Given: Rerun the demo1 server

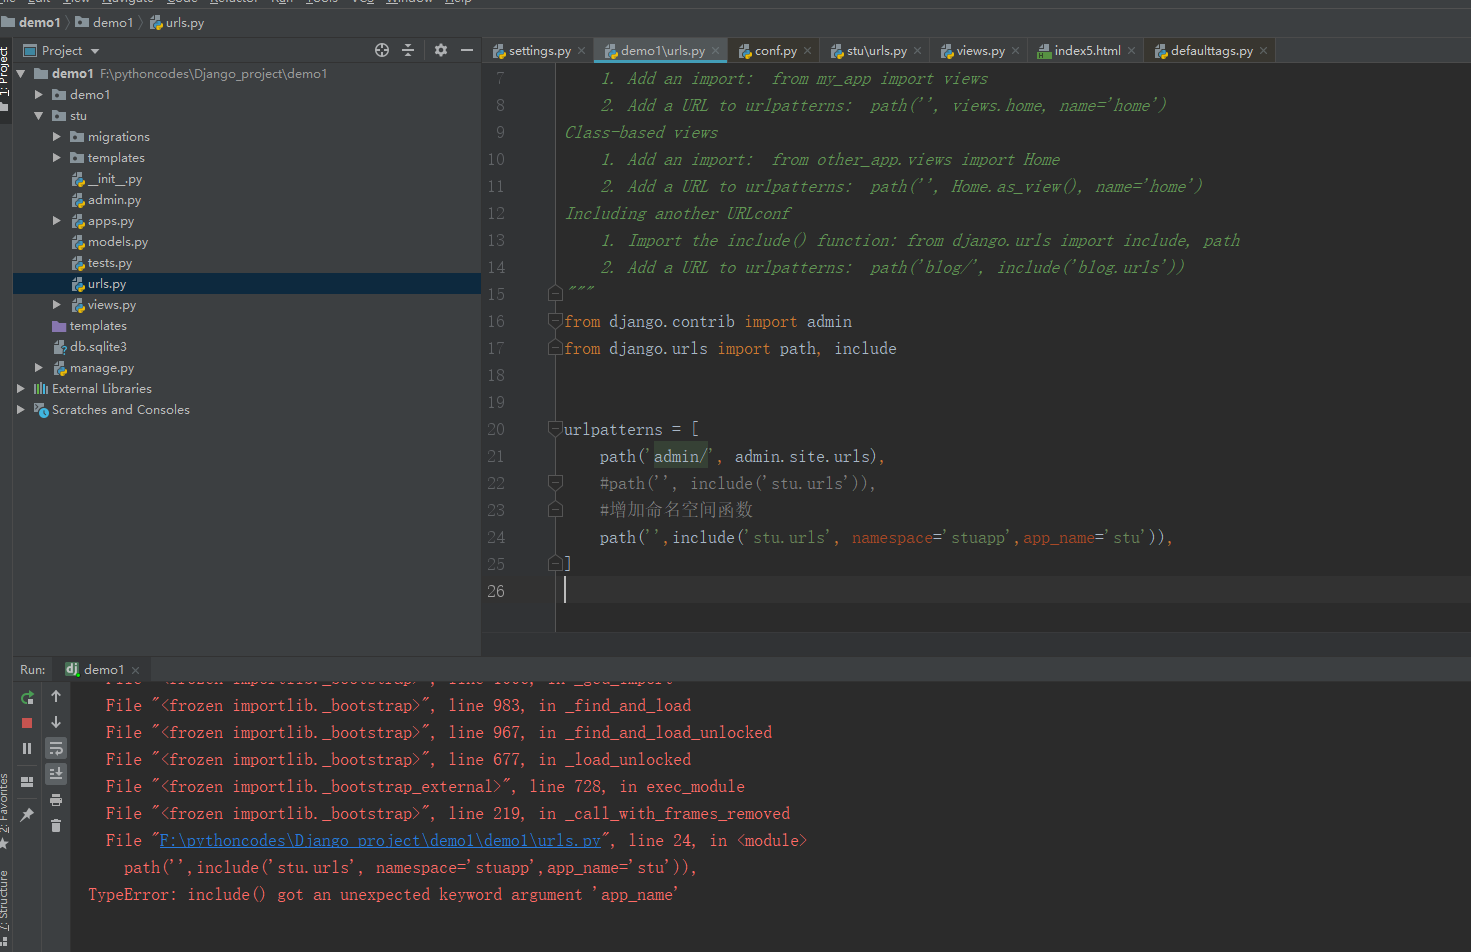Looking at the screenshot, I should click(27, 697).
